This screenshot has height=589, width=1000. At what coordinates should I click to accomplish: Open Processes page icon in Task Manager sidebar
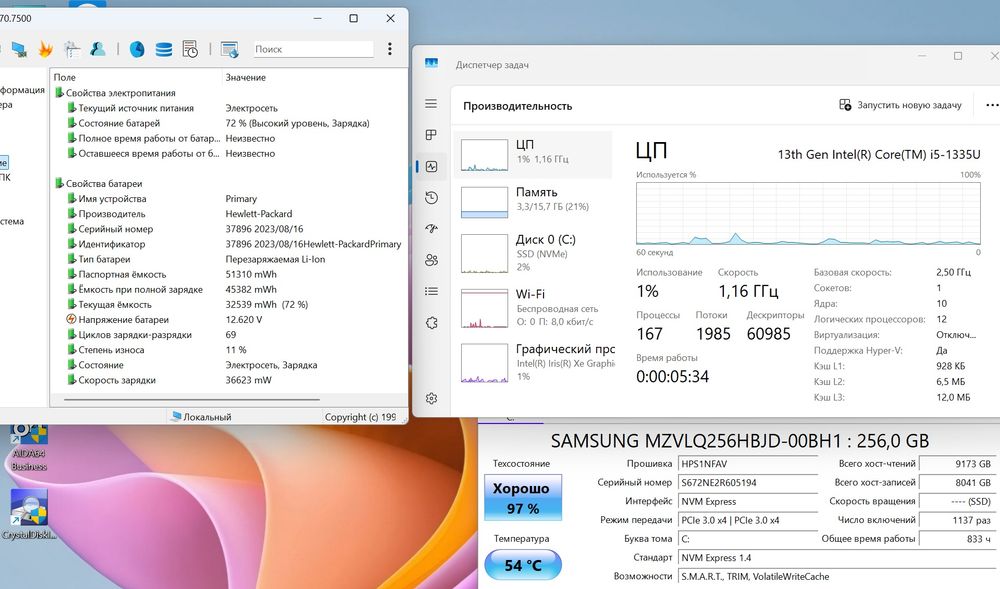431,135
